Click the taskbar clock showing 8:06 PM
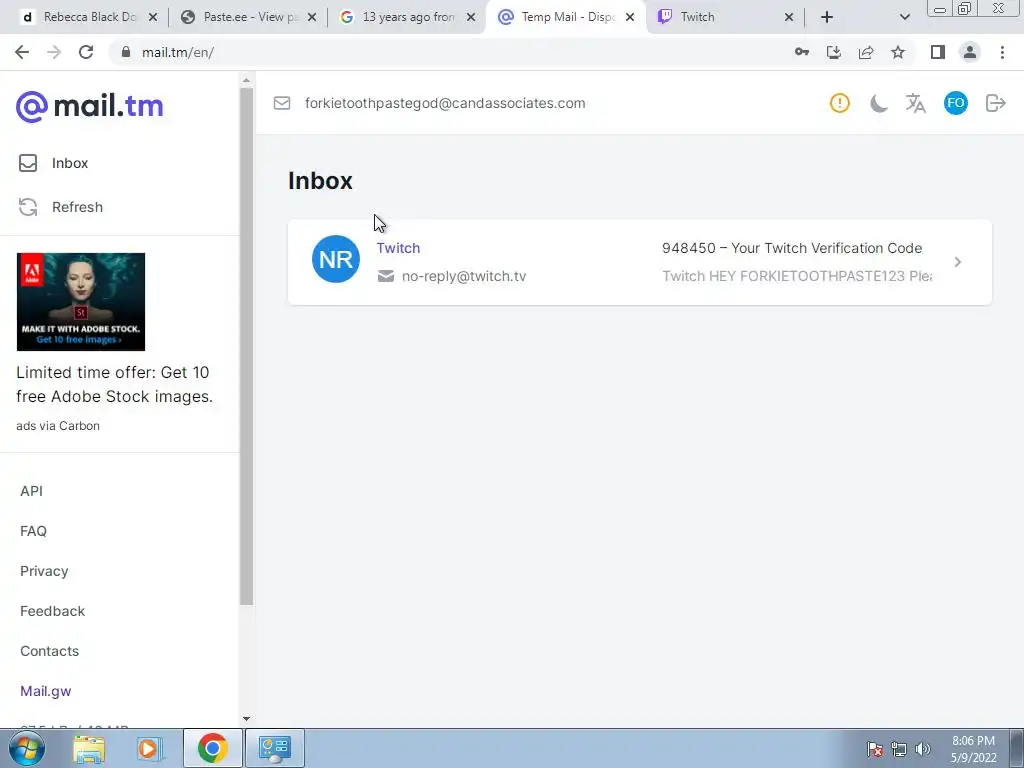 [x=974, y=749]
